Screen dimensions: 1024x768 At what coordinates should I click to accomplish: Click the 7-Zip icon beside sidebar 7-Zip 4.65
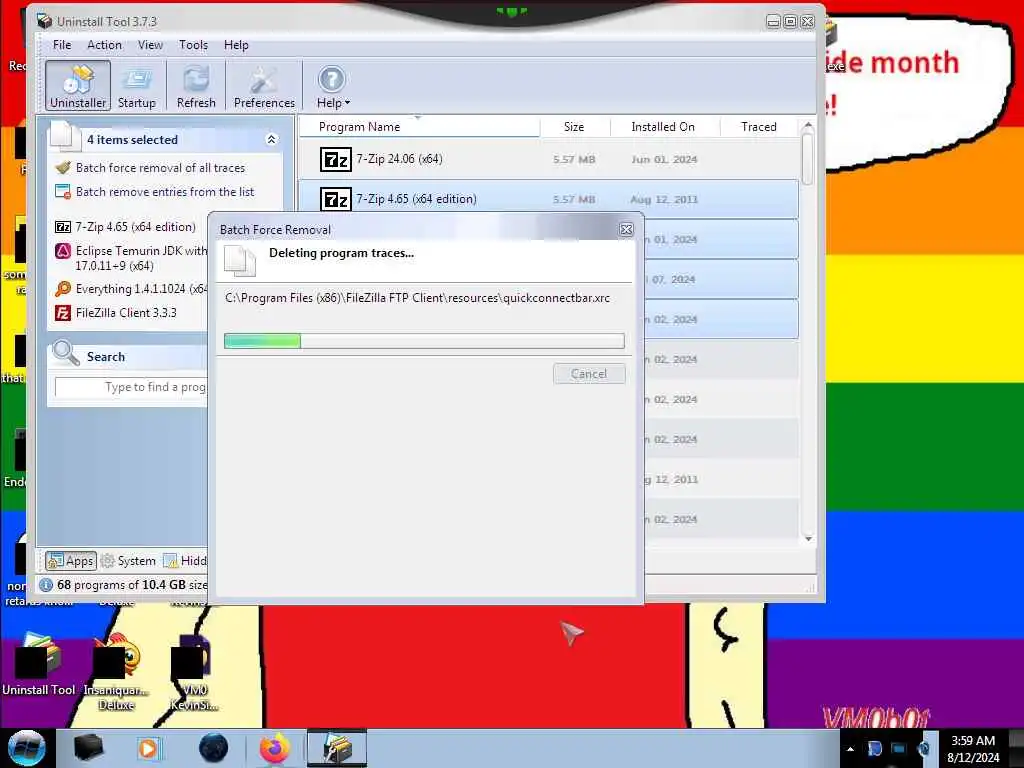(63, 227)
